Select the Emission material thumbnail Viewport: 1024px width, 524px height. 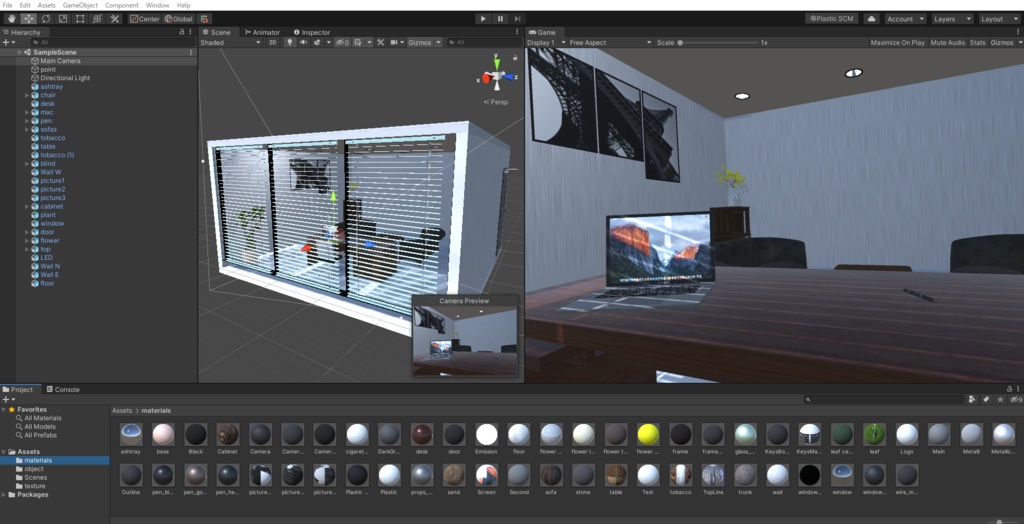coord(487,434)
